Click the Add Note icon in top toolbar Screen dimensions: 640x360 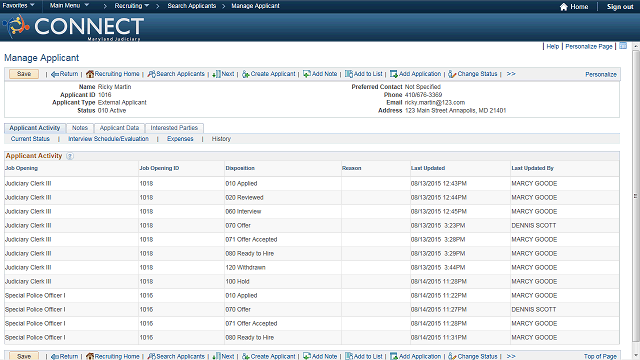307,74
